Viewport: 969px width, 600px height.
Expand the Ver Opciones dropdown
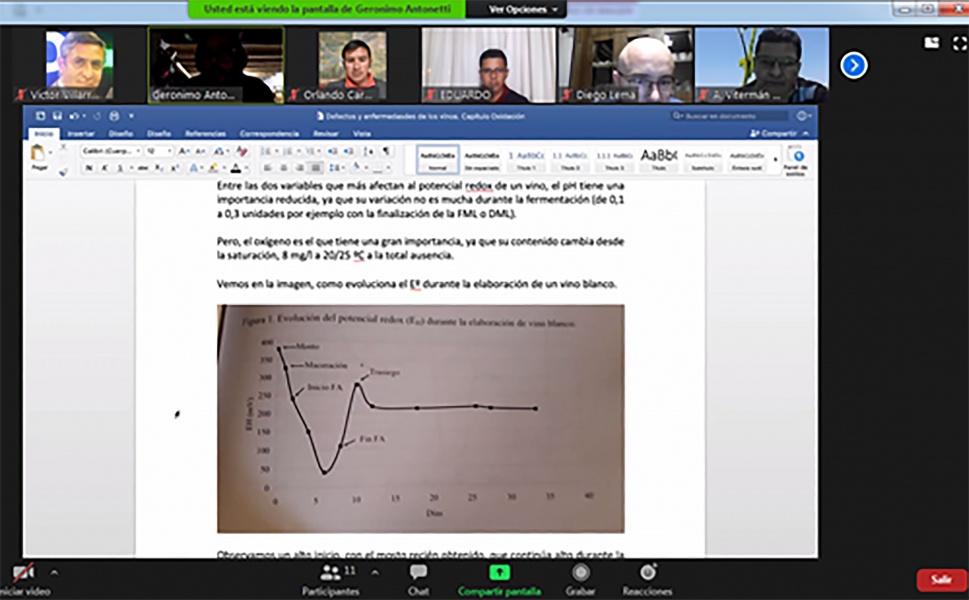tap(523, 9)
